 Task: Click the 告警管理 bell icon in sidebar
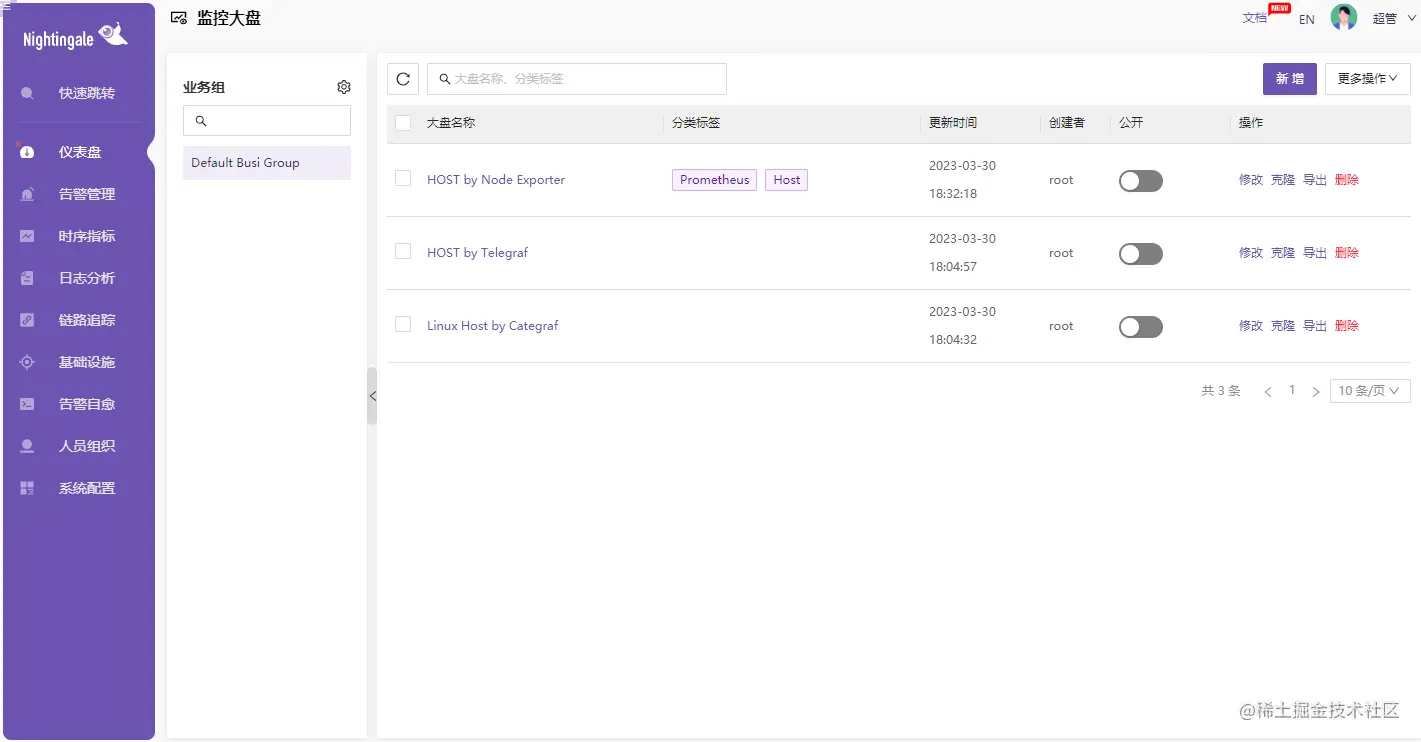click(27, 194)
